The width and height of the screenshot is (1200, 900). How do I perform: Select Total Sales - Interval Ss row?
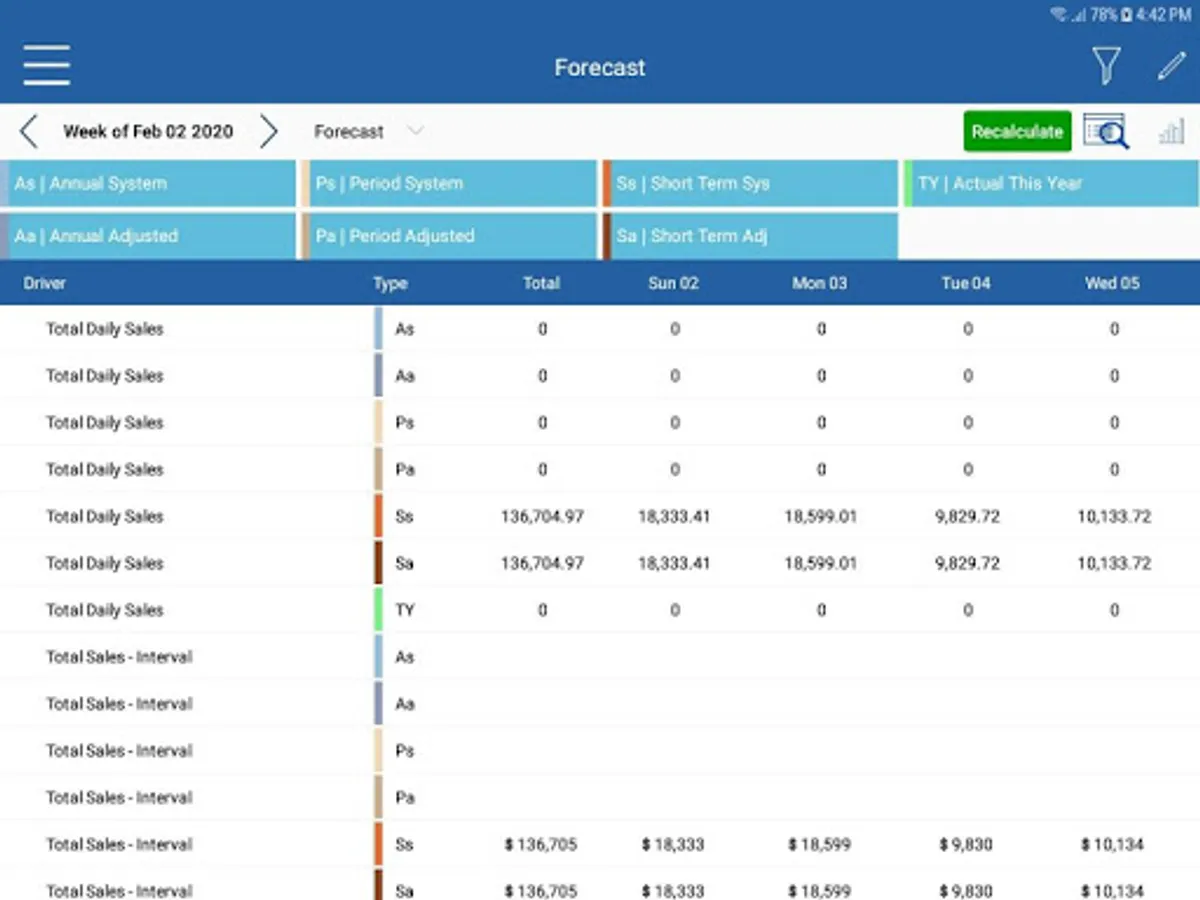pos(600,845)
